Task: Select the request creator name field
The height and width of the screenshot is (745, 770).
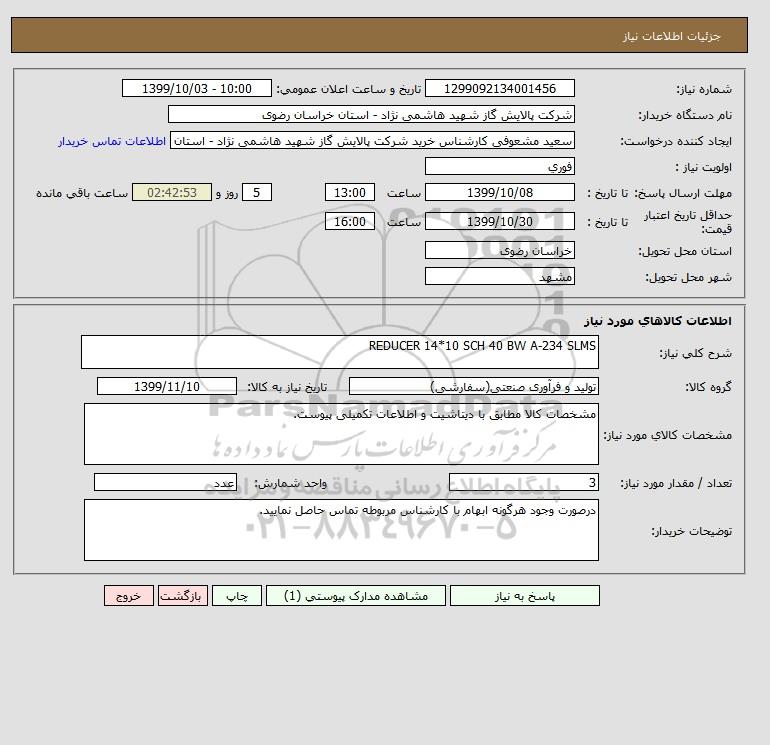Action: click(372, 140)
